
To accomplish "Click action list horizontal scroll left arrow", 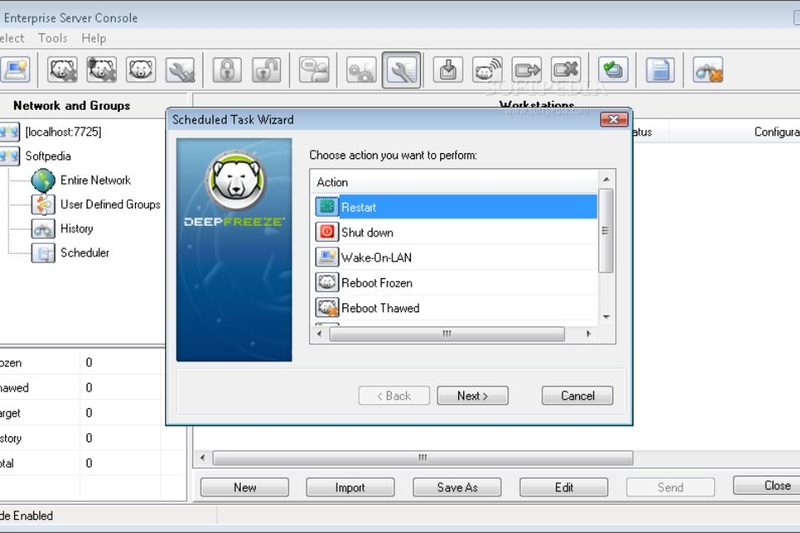I will 320,334.
